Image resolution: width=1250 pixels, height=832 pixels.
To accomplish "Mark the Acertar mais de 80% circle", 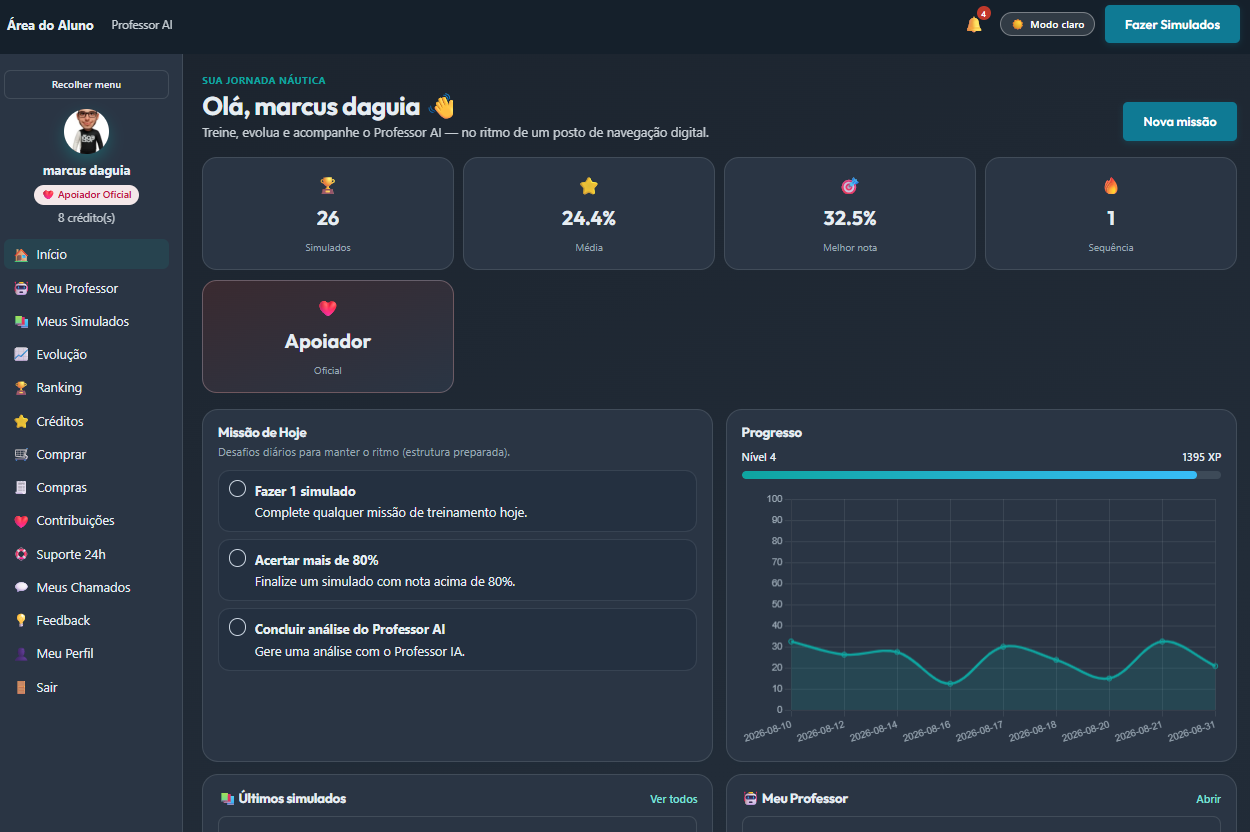I will tap(237, 558).
